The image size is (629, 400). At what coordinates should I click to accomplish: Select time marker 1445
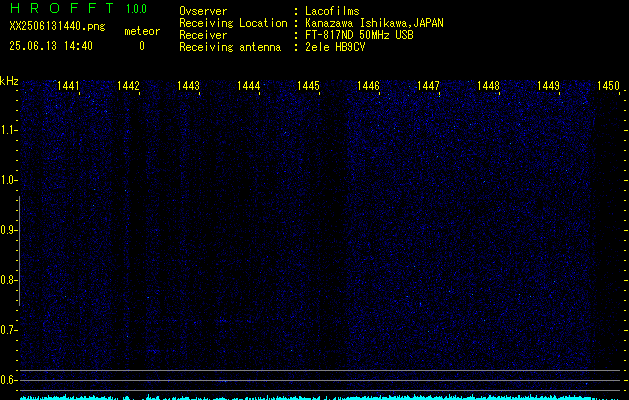(x=308, y=85)
